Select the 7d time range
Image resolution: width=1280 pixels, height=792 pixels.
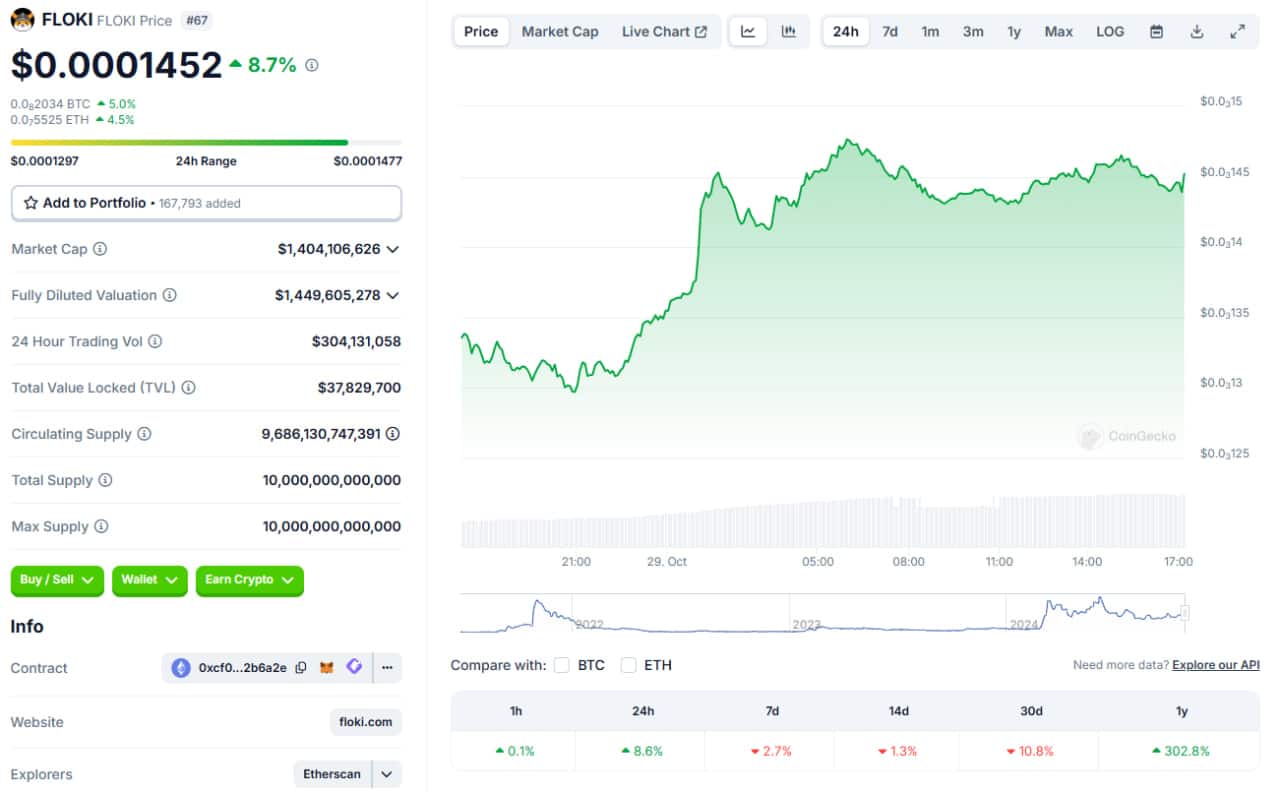(890, 31)
